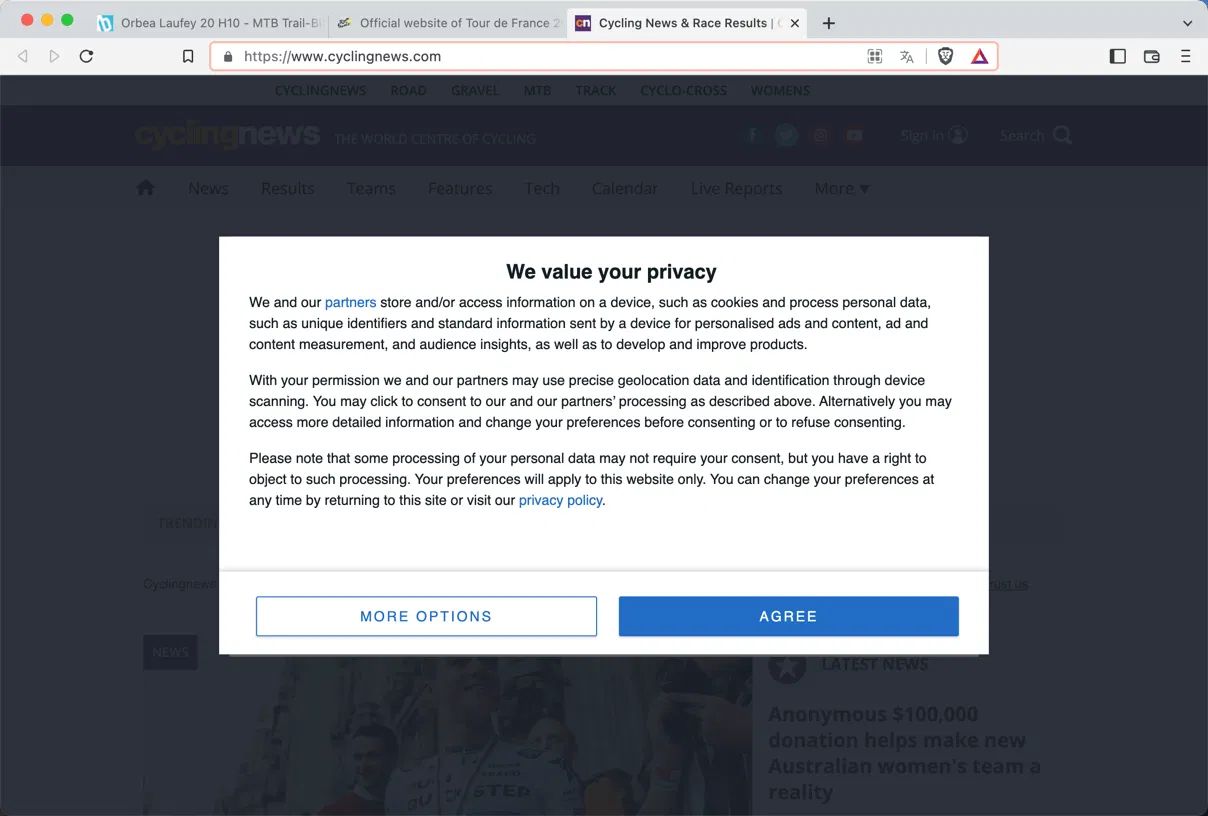This screenshot has height=816, width=1208.
Task: Click the QR code icon in address bar
Action: coord(875,57)
